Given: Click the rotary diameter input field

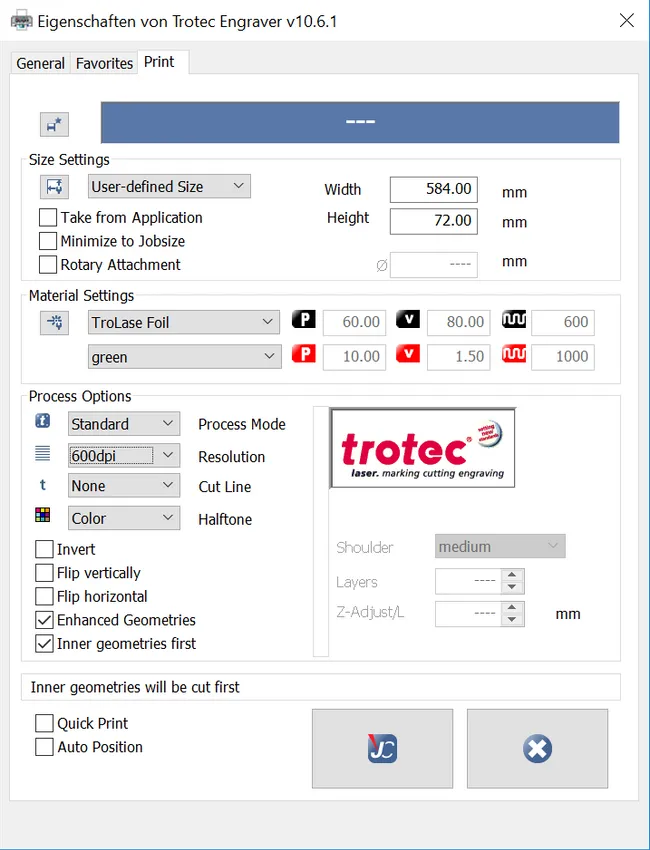Looking at the screenshot, I should (x=434, y=265).
